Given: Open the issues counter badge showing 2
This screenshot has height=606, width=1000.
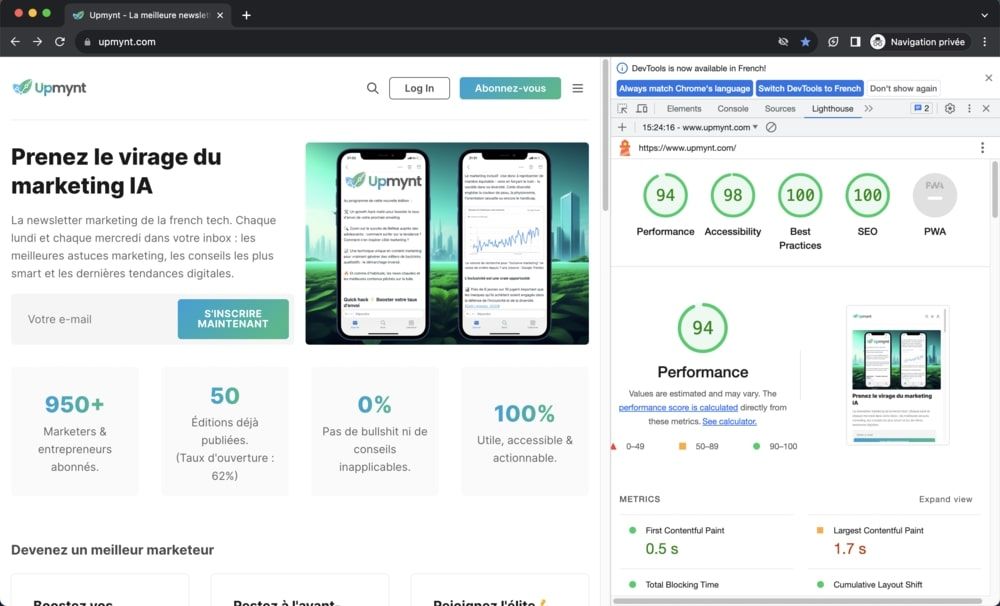Looking at the screenshot, I should point(920,108).
